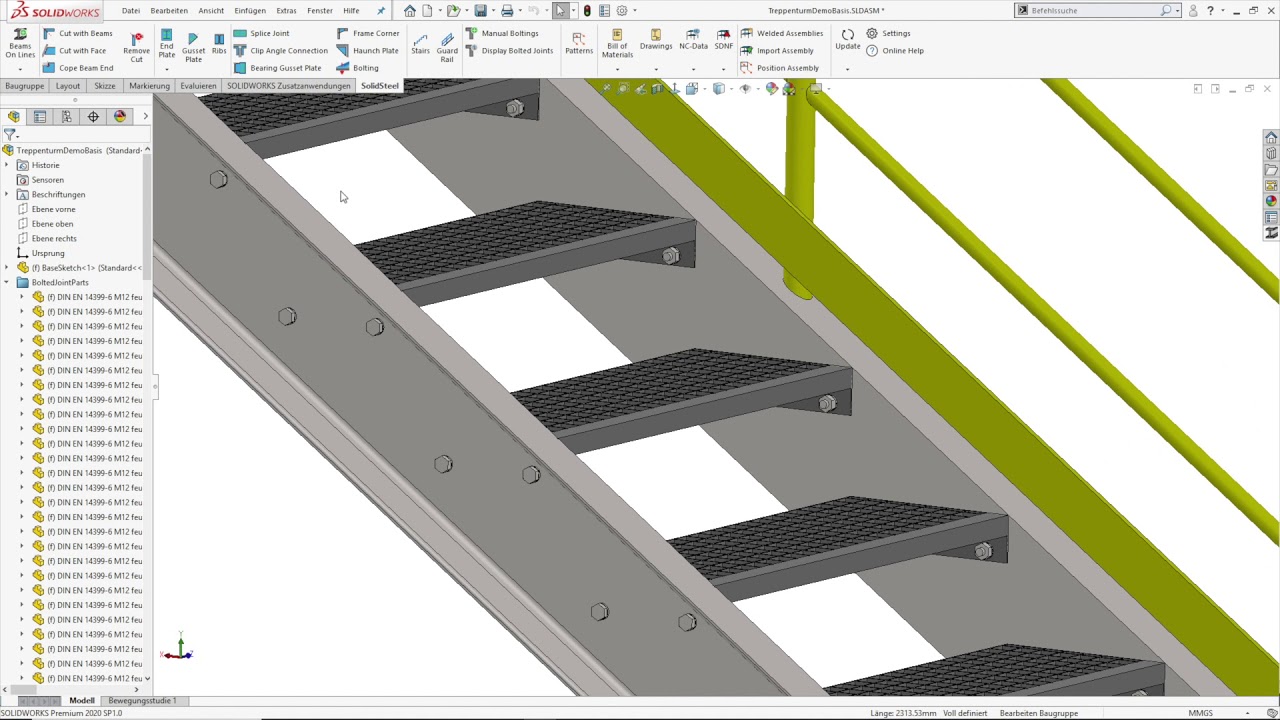Open the ConfigurationManager tab icon
The width and height of the screenshot is (1280, 720).
pos(66,117)
